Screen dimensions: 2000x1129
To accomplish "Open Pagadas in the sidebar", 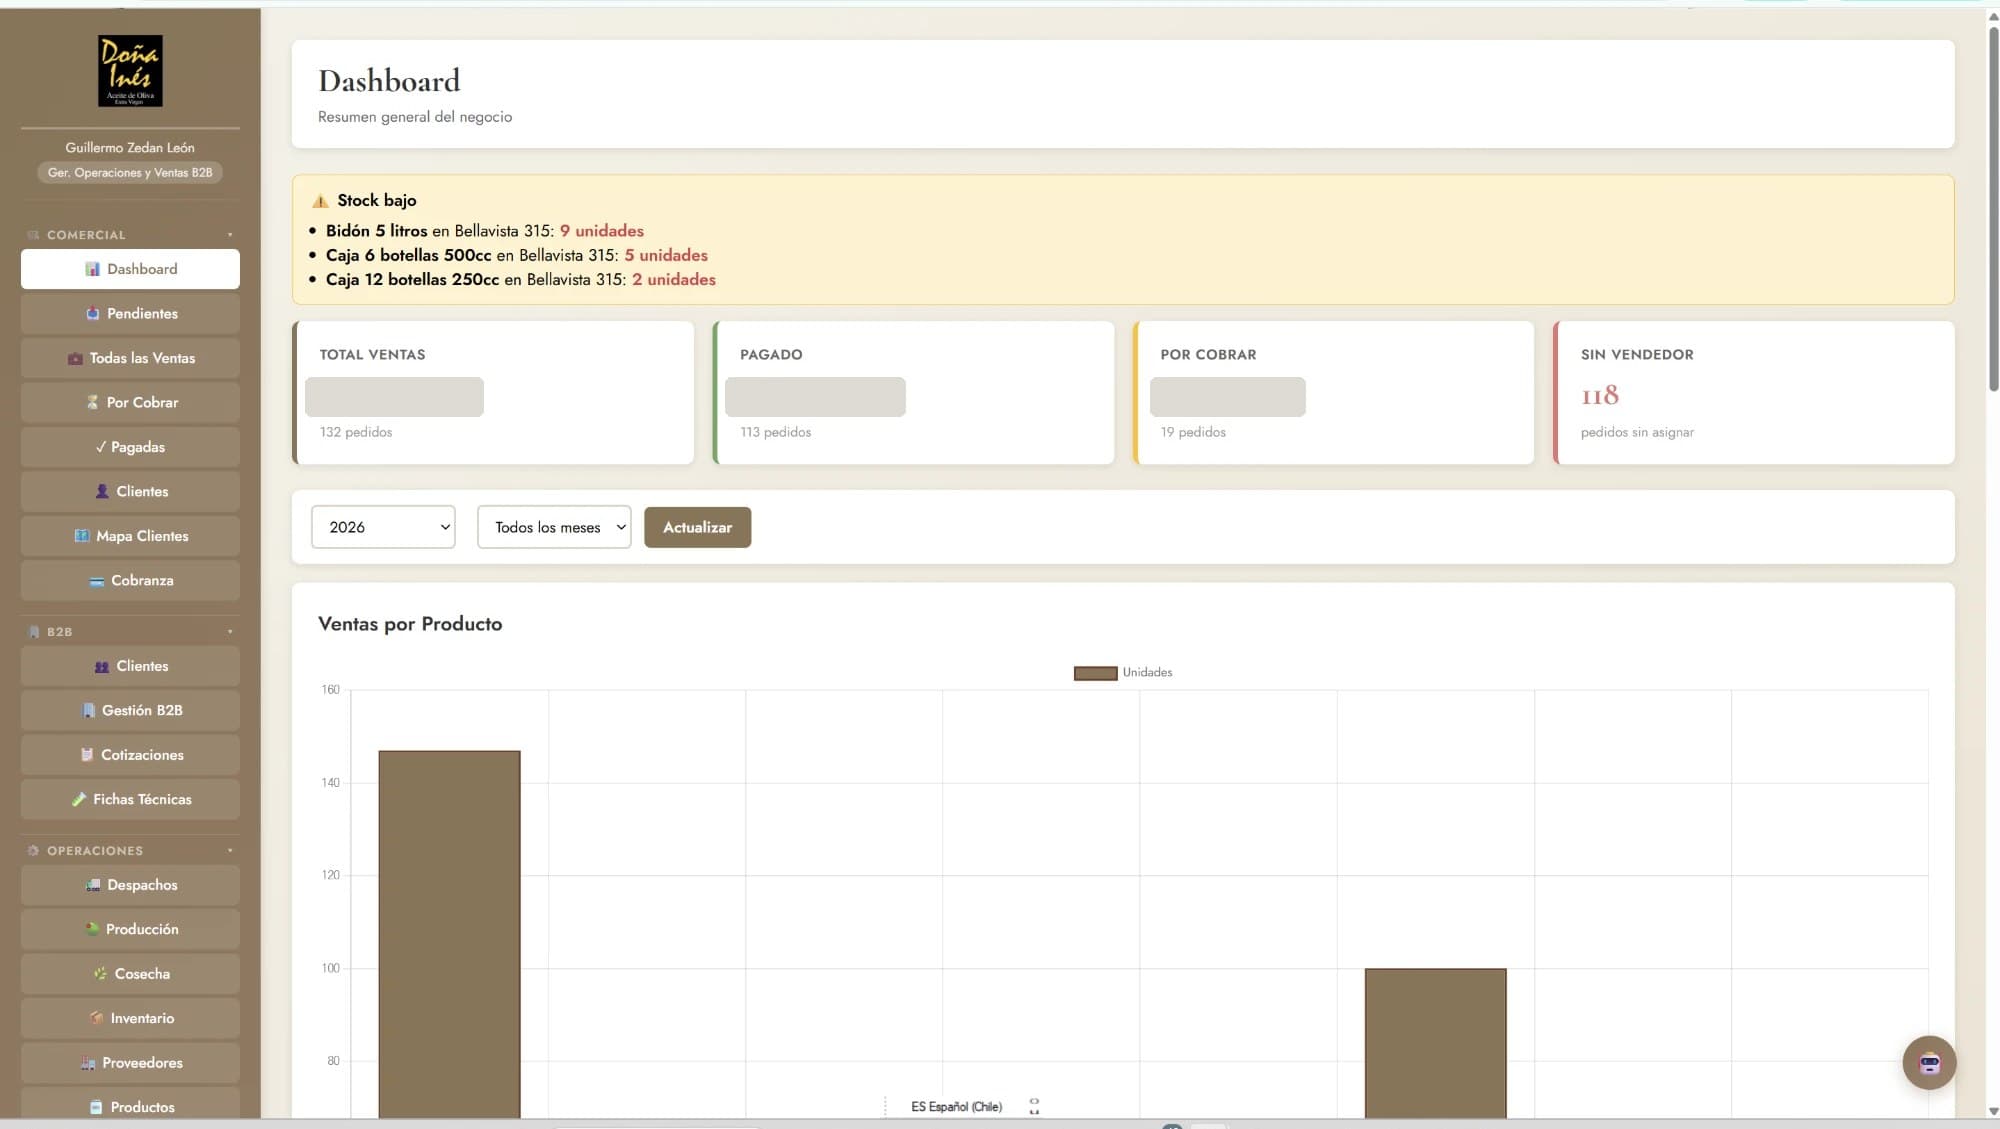I will [130, 447].
